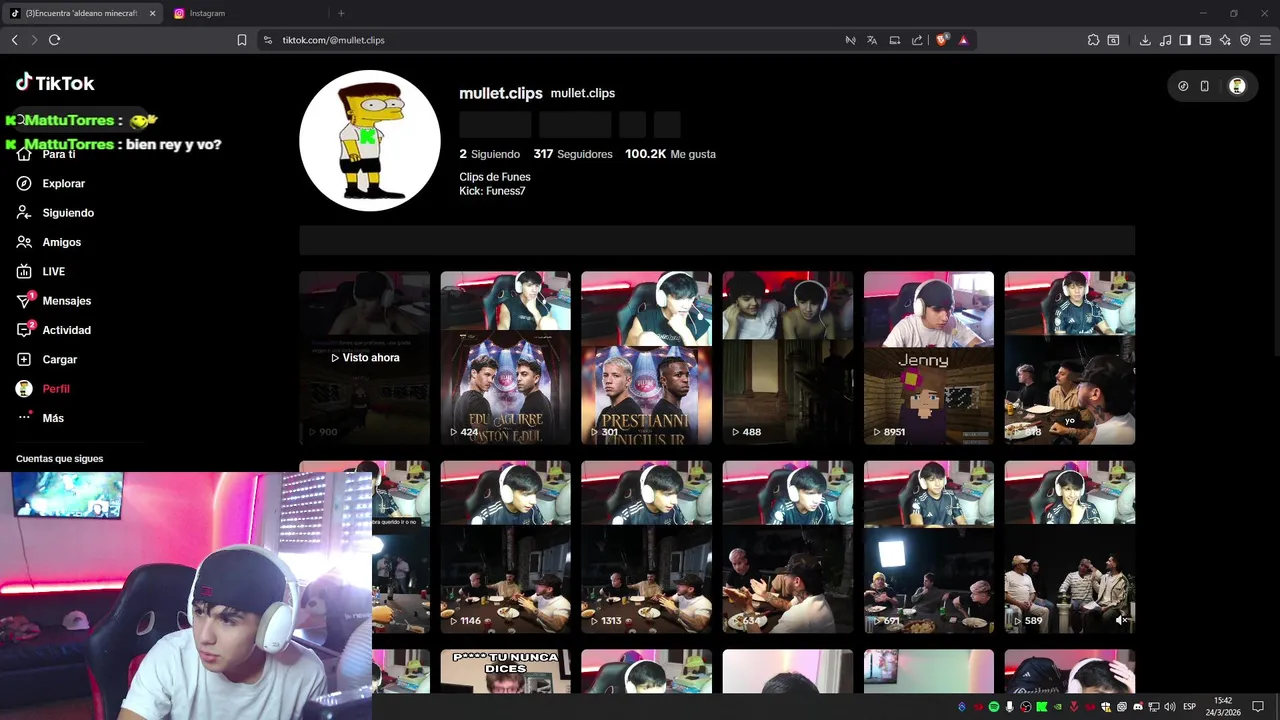Open browser extensions puzzle icon

1093,40
